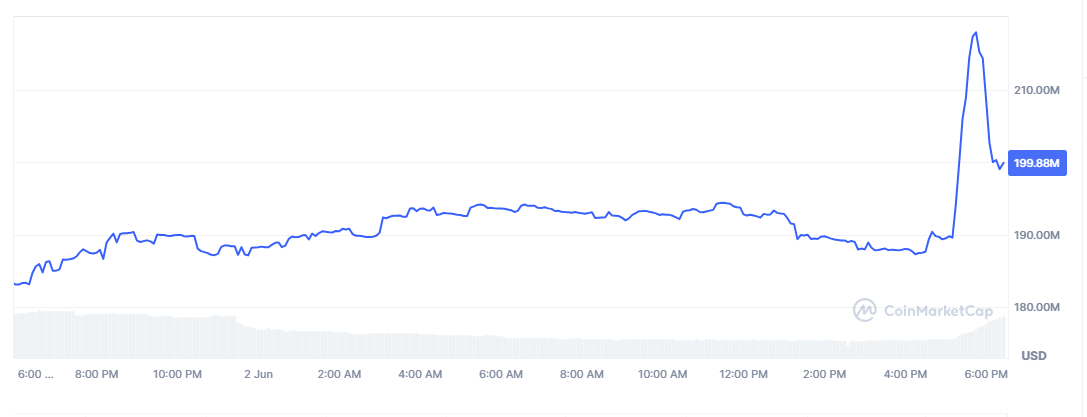This screenshot has width=1087, height=417.
Task: Select the 10:00 AM time marker
Action: [663, 374]
